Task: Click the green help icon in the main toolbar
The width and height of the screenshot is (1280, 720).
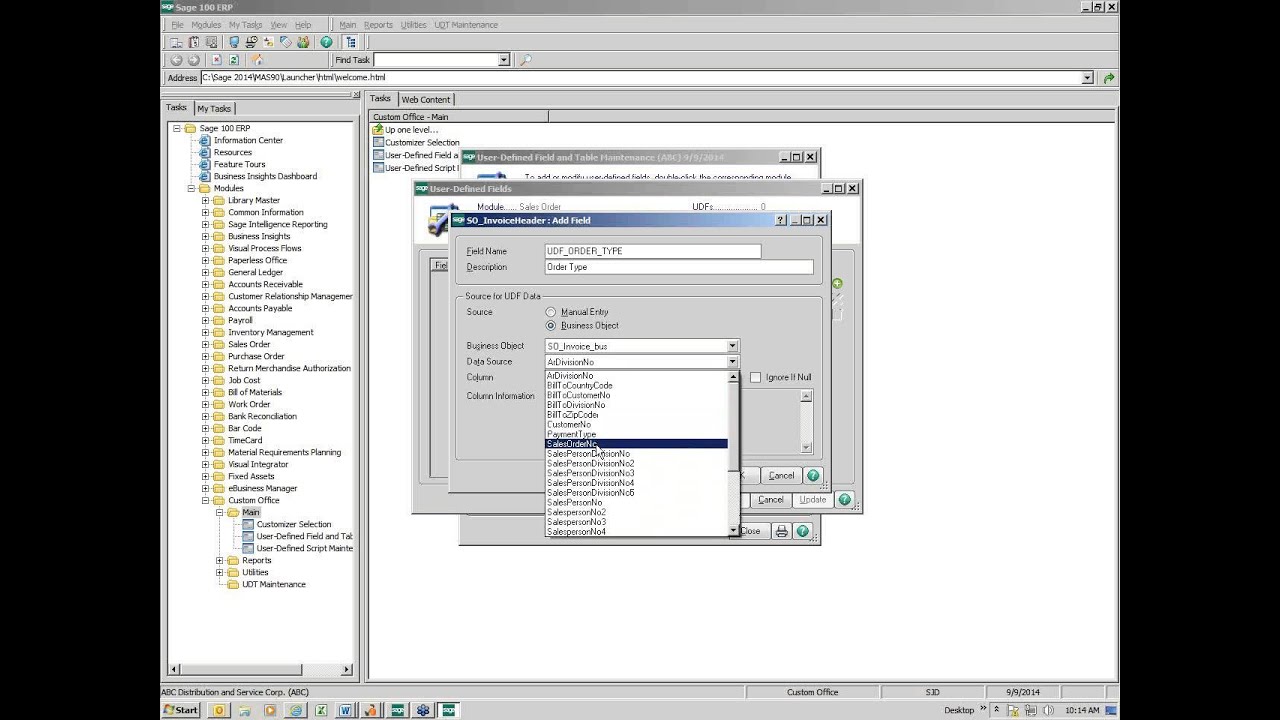Action: pos(326,42)
